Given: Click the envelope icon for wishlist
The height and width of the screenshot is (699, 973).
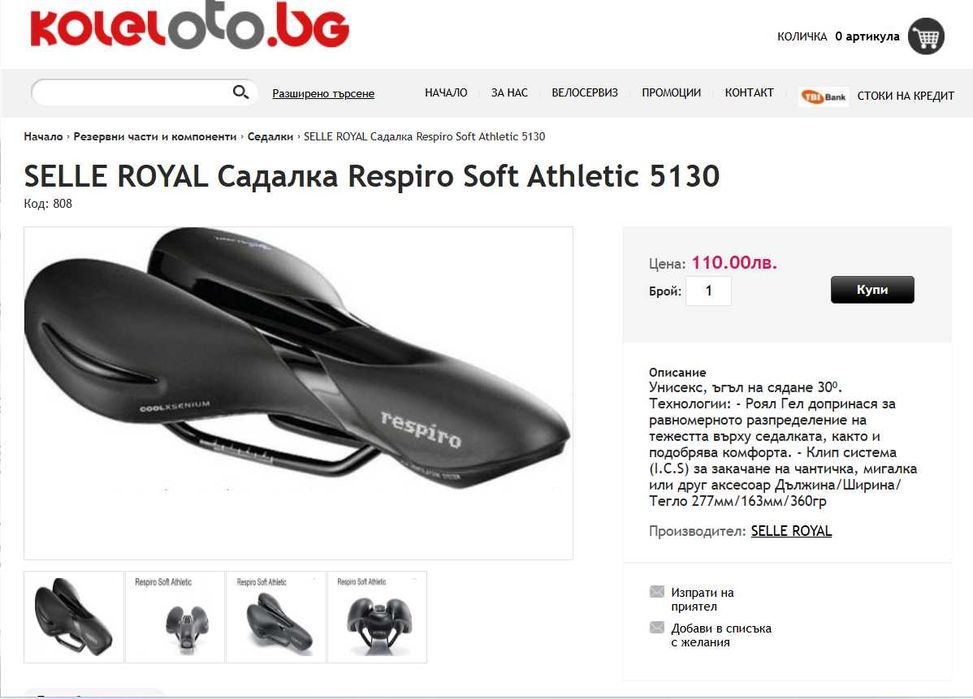Looking at the screenshot, I should pos(657,628).
